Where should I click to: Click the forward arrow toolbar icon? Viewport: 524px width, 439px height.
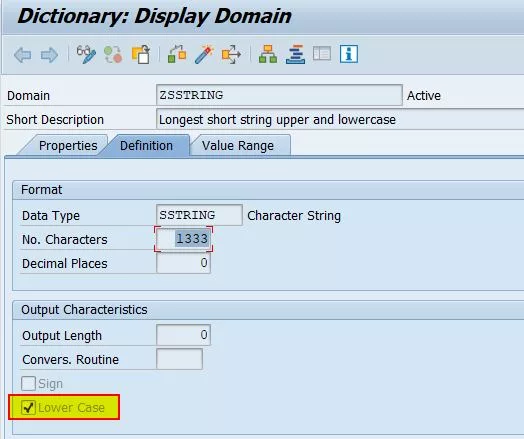tap(49, 54)
